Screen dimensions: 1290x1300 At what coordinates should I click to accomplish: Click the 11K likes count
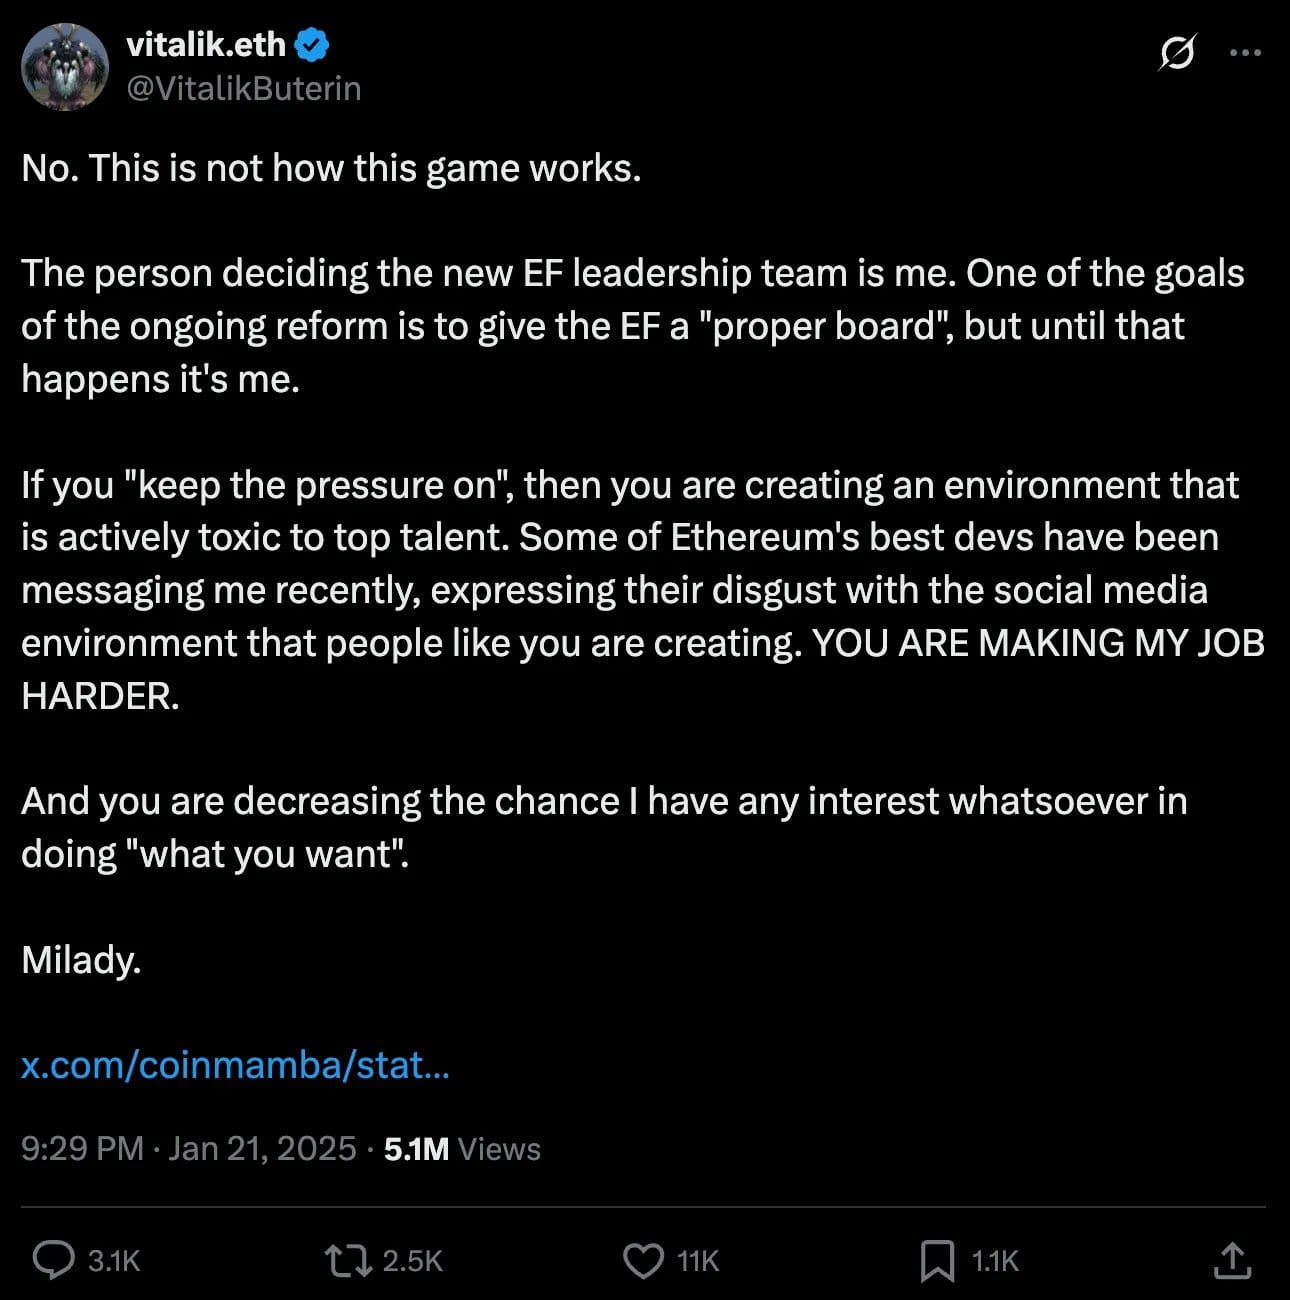pyautogui.click(x=698, y=1261)
